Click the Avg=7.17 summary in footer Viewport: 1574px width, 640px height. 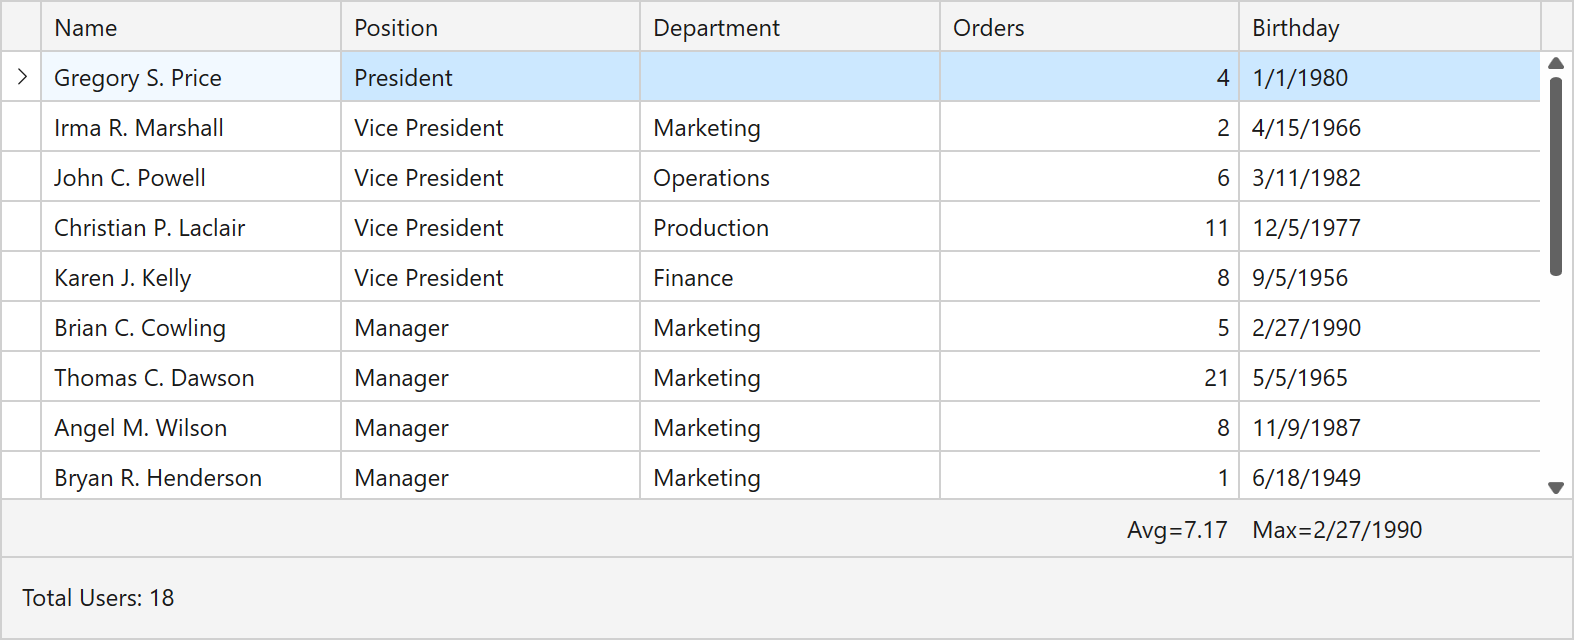[1176, 530]
